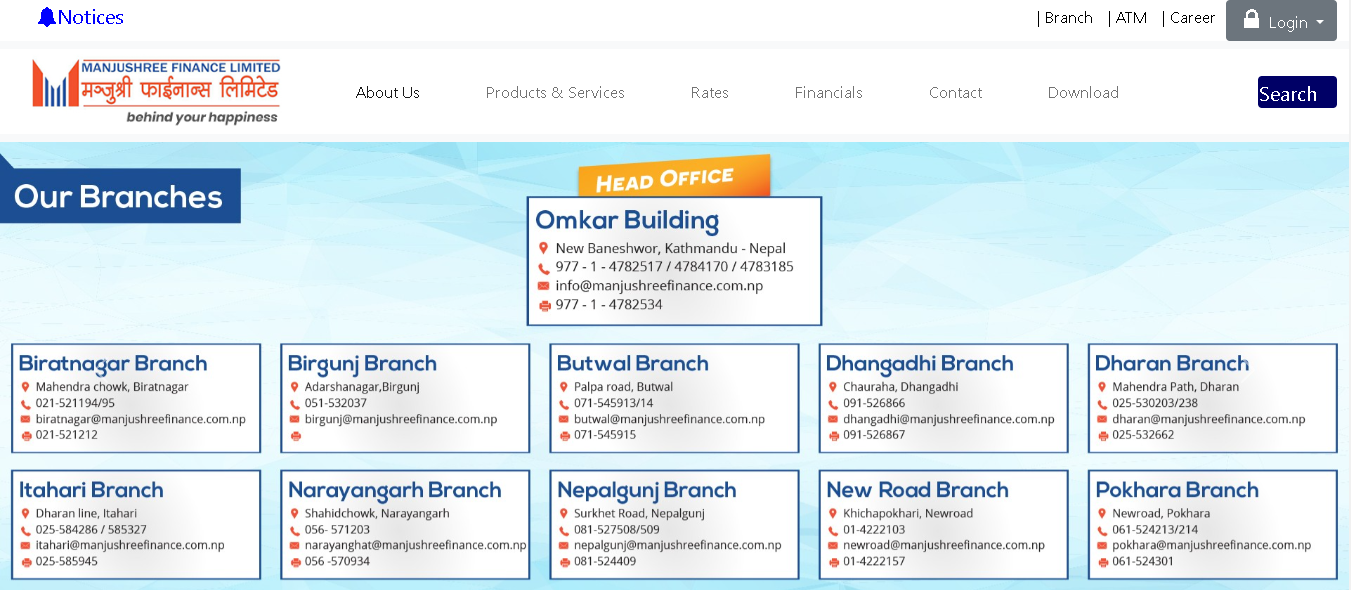This screenshot has width=1351, height=590.
Task: Click the Omkar Building heading
Action: click(x=627, y=220)
